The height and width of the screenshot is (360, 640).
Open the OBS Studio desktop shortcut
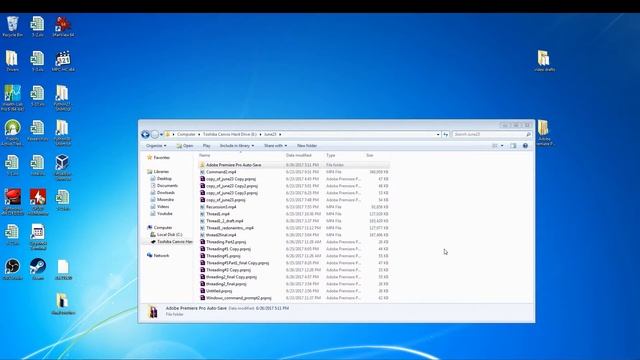[x=12, y=269]
